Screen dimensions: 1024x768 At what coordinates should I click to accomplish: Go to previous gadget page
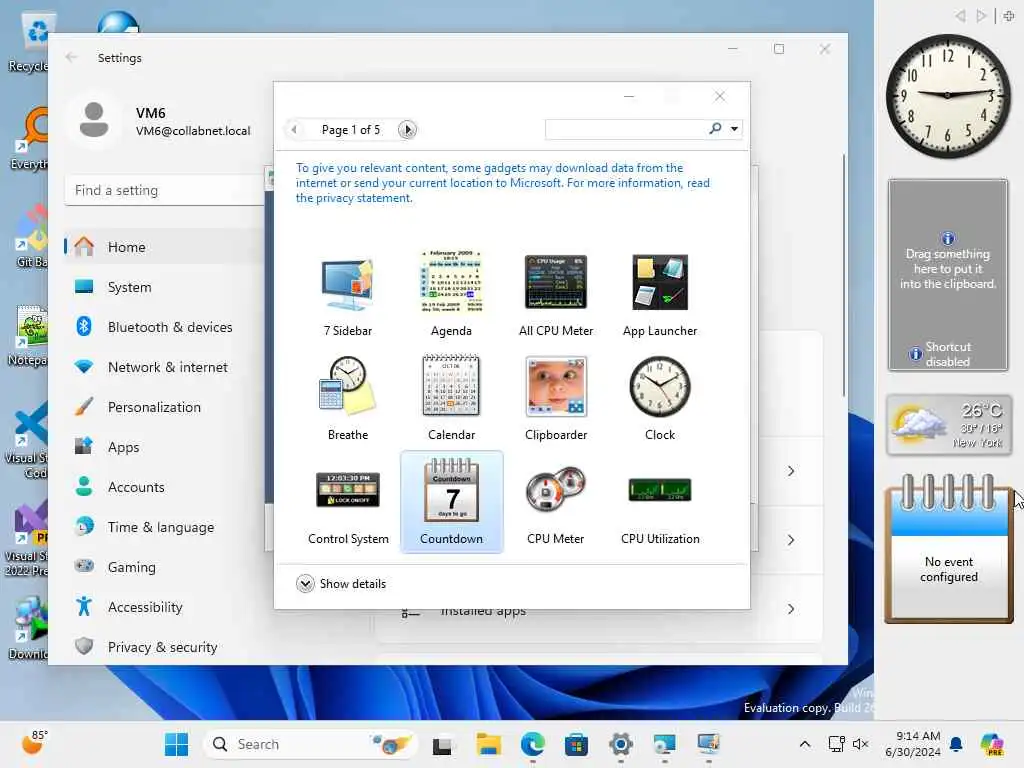[294, 129]
